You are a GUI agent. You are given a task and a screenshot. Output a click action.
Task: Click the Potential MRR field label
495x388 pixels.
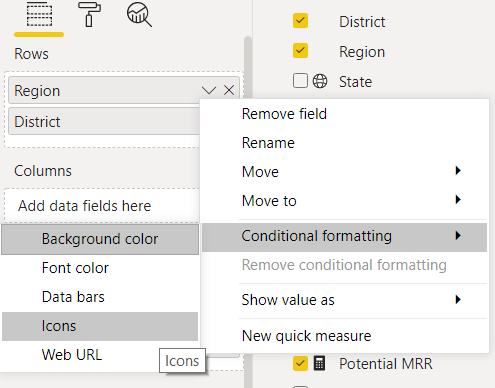pyautogui.click(x=386, y=363)
